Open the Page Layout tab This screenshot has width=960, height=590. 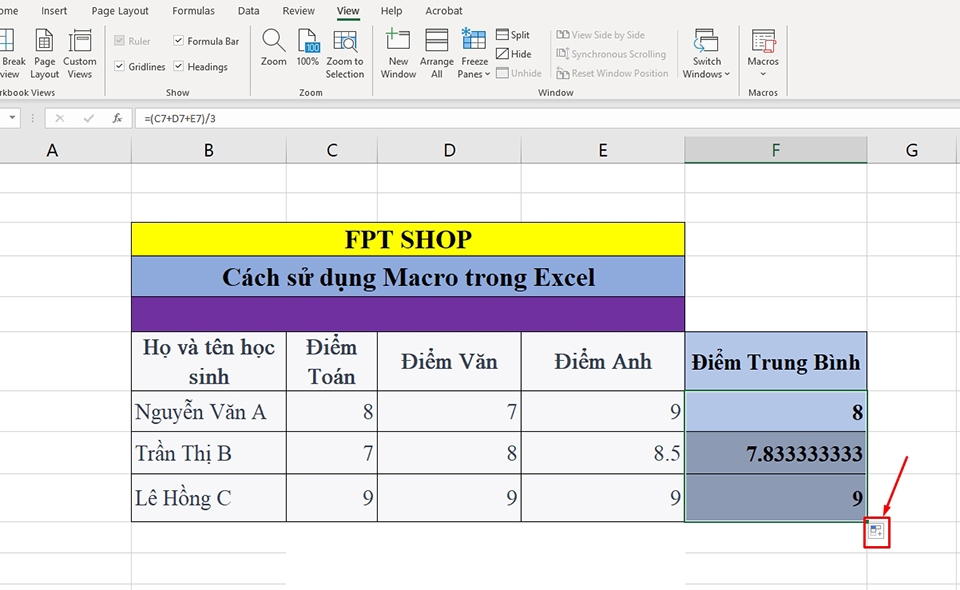click(120, 11)
